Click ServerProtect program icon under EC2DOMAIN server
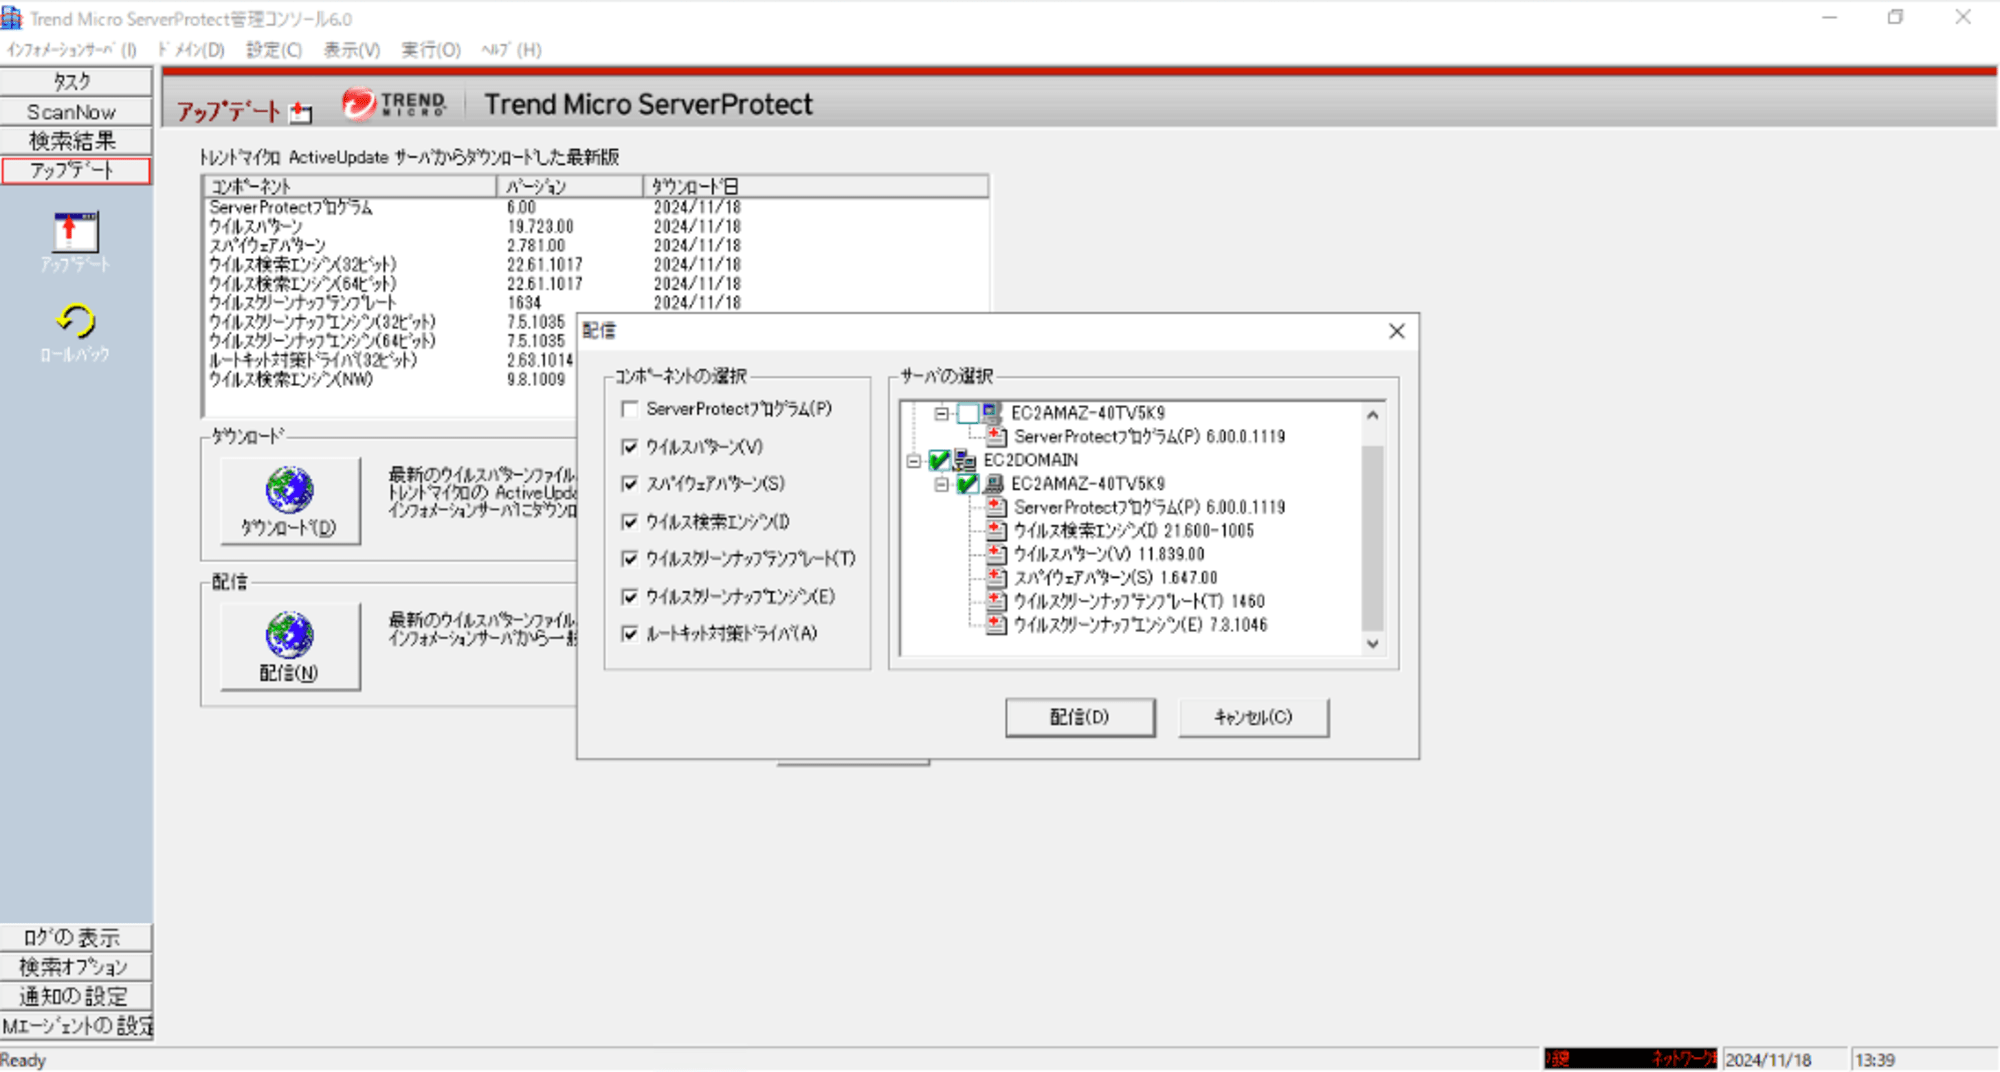The height and width of the screenshot is (1072, 2000). click(x=996, y=507)
